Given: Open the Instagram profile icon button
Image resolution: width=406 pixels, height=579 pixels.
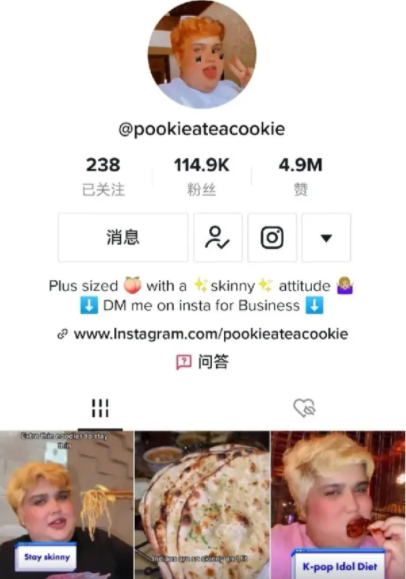Looking at the screenshot, I should tap(272, 237).
